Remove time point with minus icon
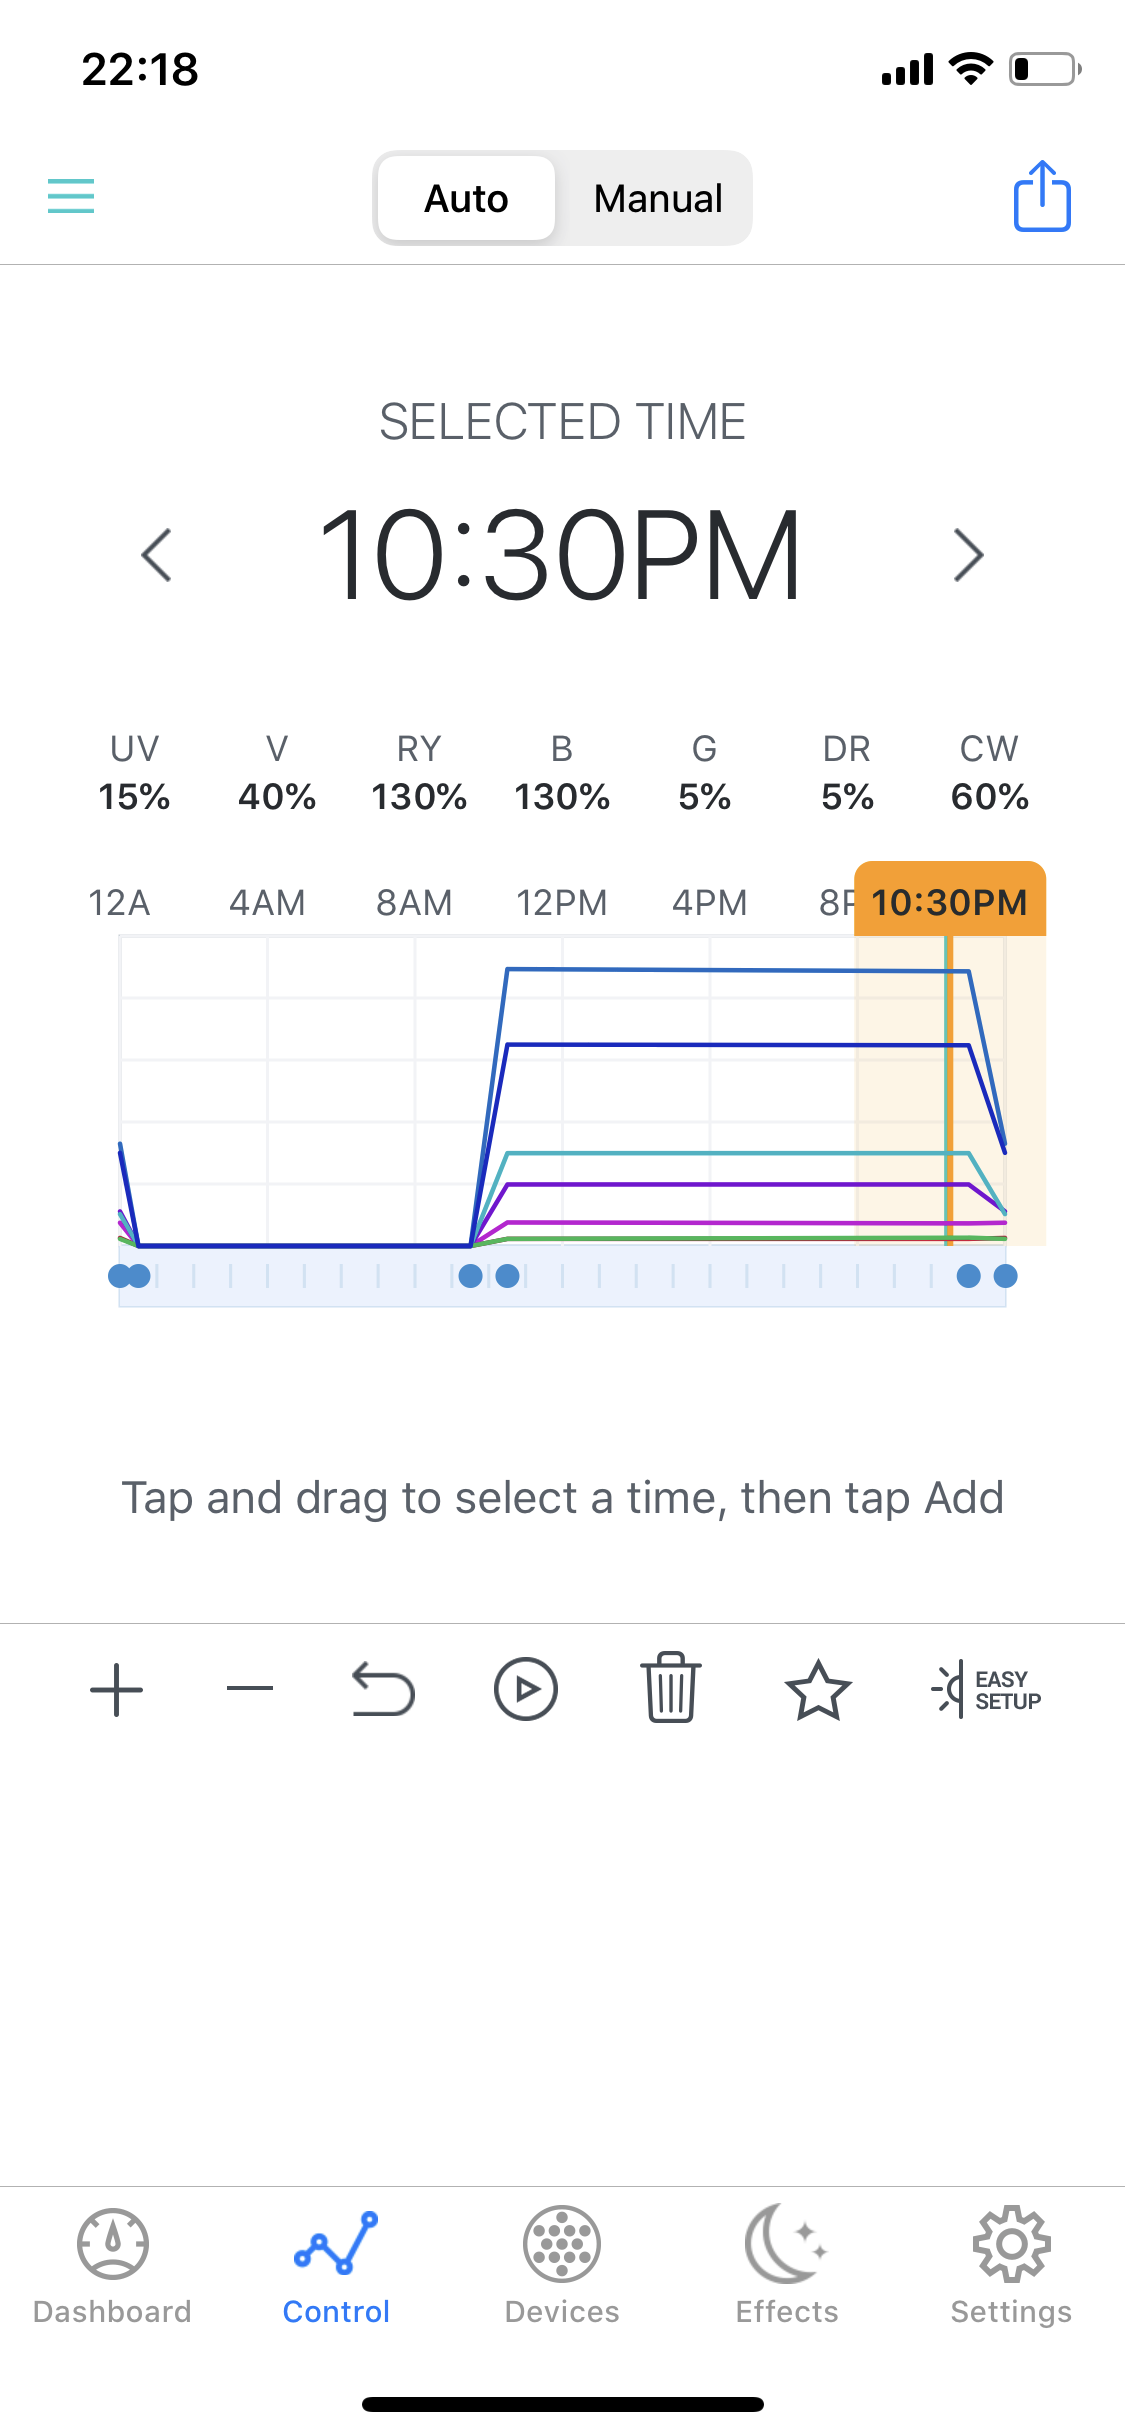 (x=250, y=1690)
